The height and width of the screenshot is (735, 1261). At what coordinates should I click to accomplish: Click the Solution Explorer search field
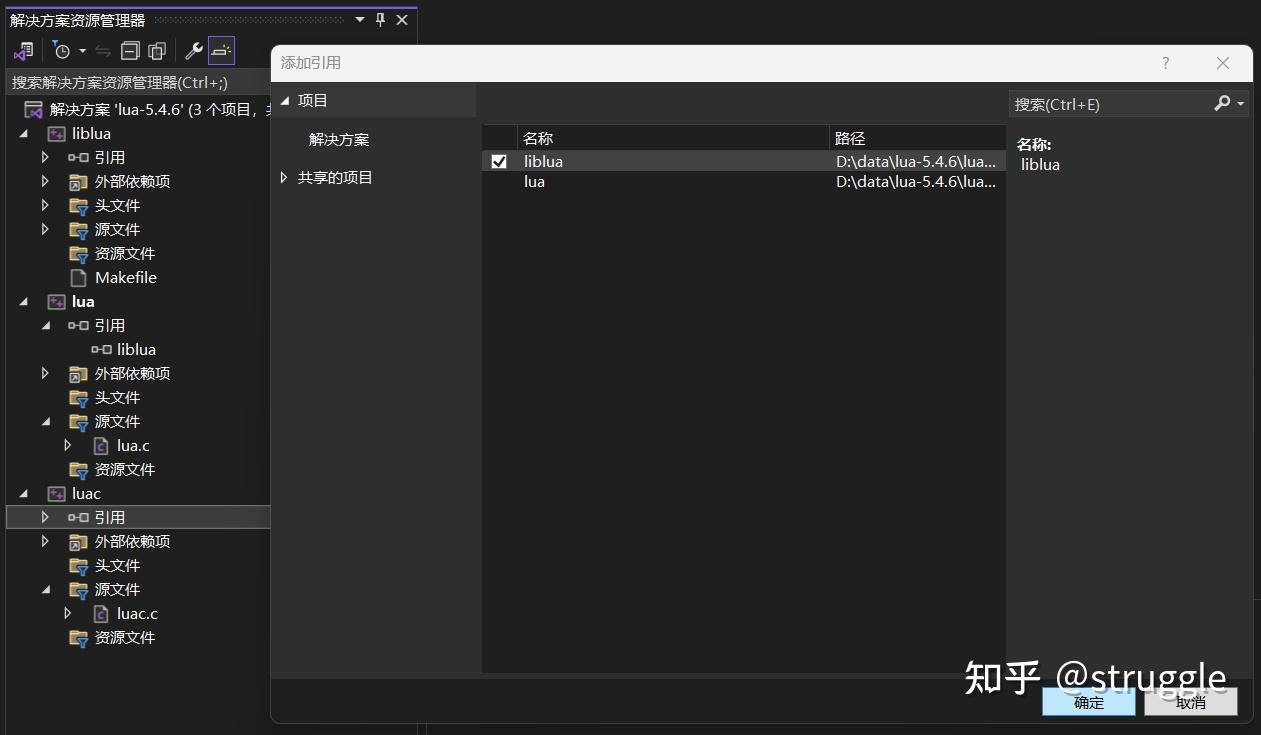click(x=140, y=82)
